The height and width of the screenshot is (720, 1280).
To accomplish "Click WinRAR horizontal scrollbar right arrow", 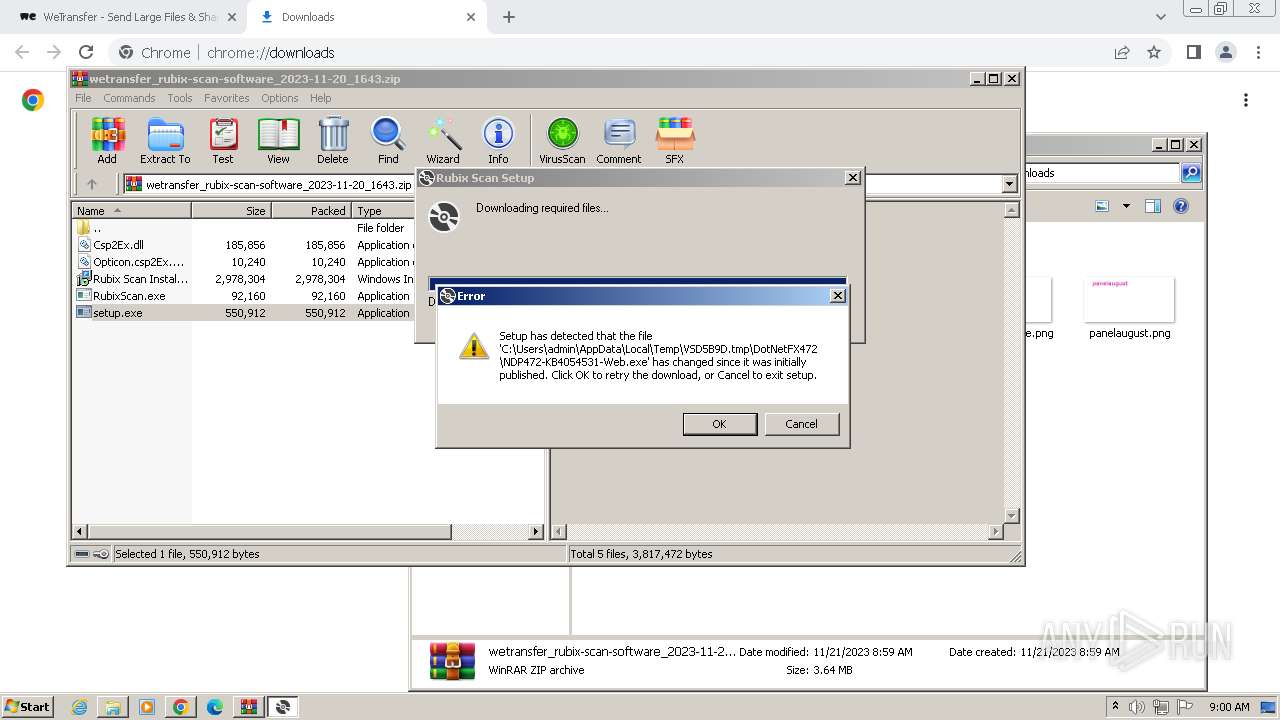I will 536,532.
